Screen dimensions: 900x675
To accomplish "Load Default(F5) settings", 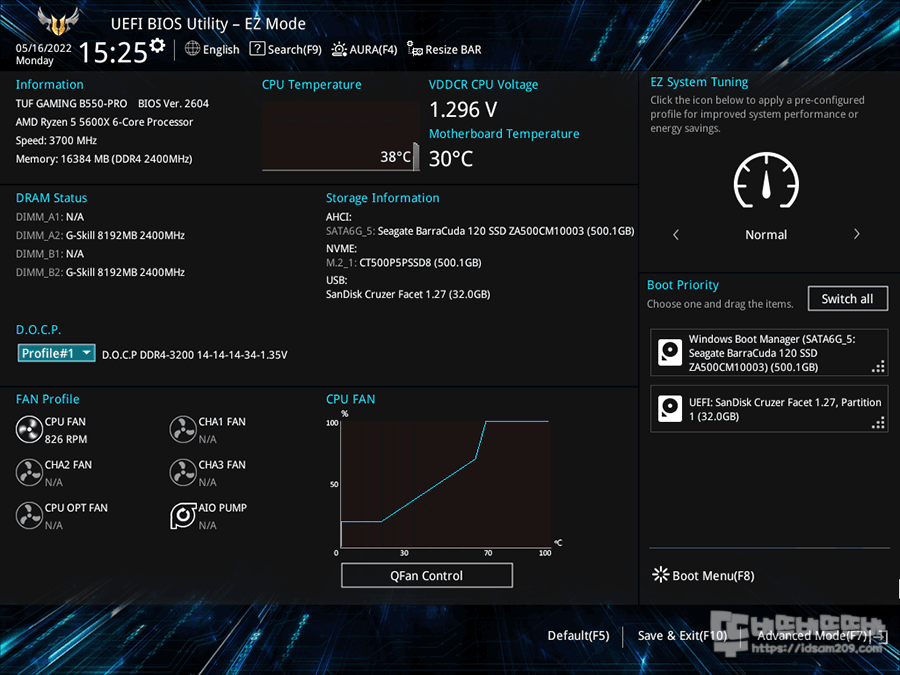I will (x=578, y=635).
